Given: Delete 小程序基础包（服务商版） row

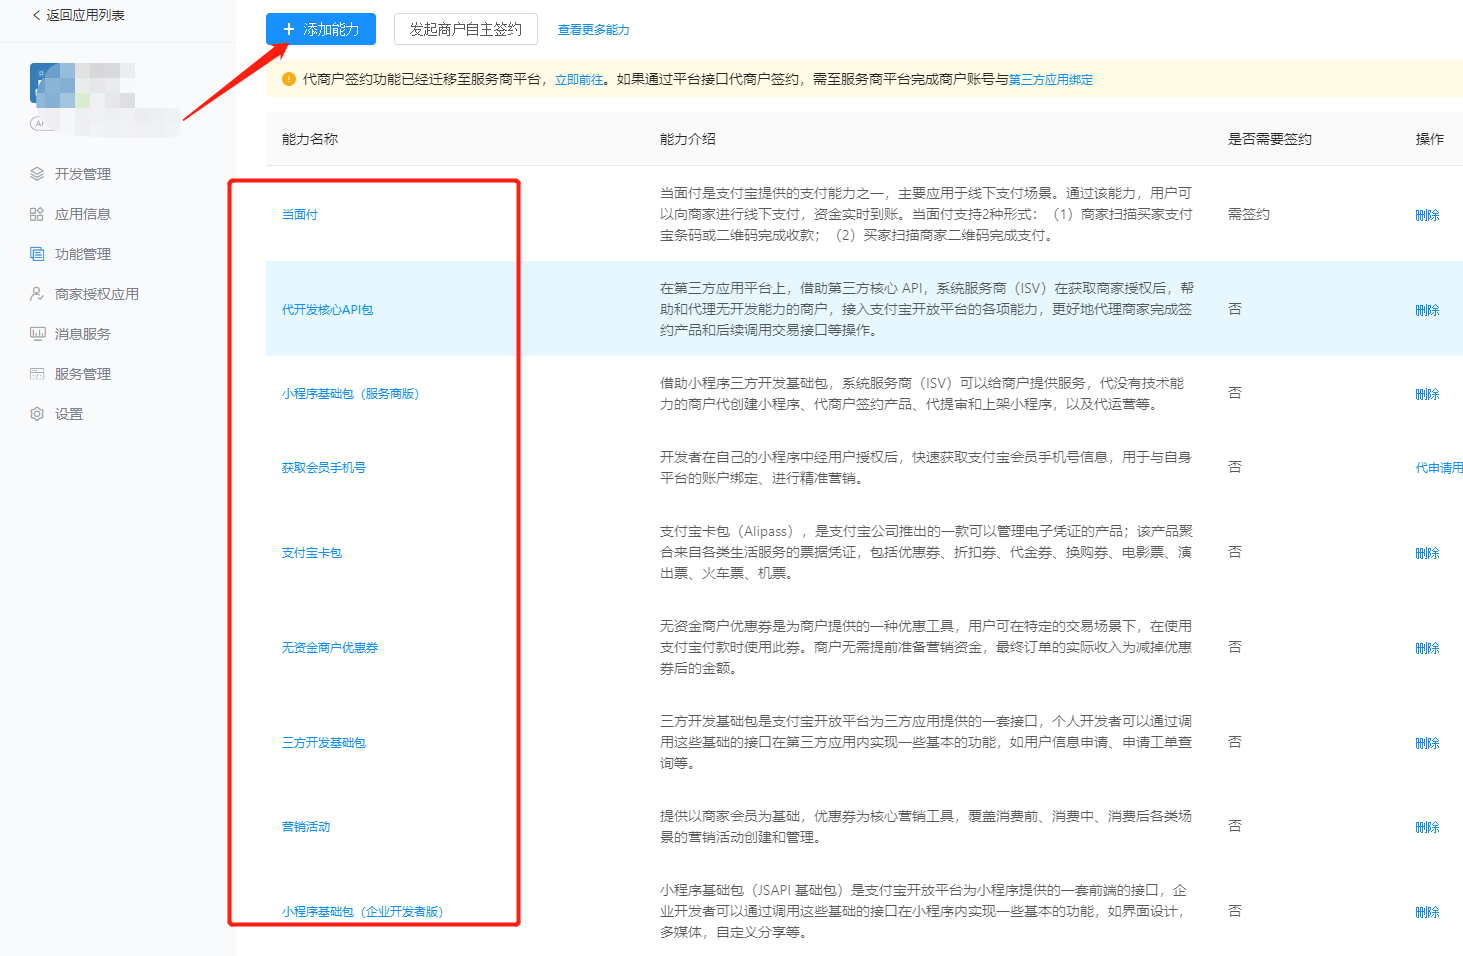Looking at the screenshot, I should point(1428,394).
